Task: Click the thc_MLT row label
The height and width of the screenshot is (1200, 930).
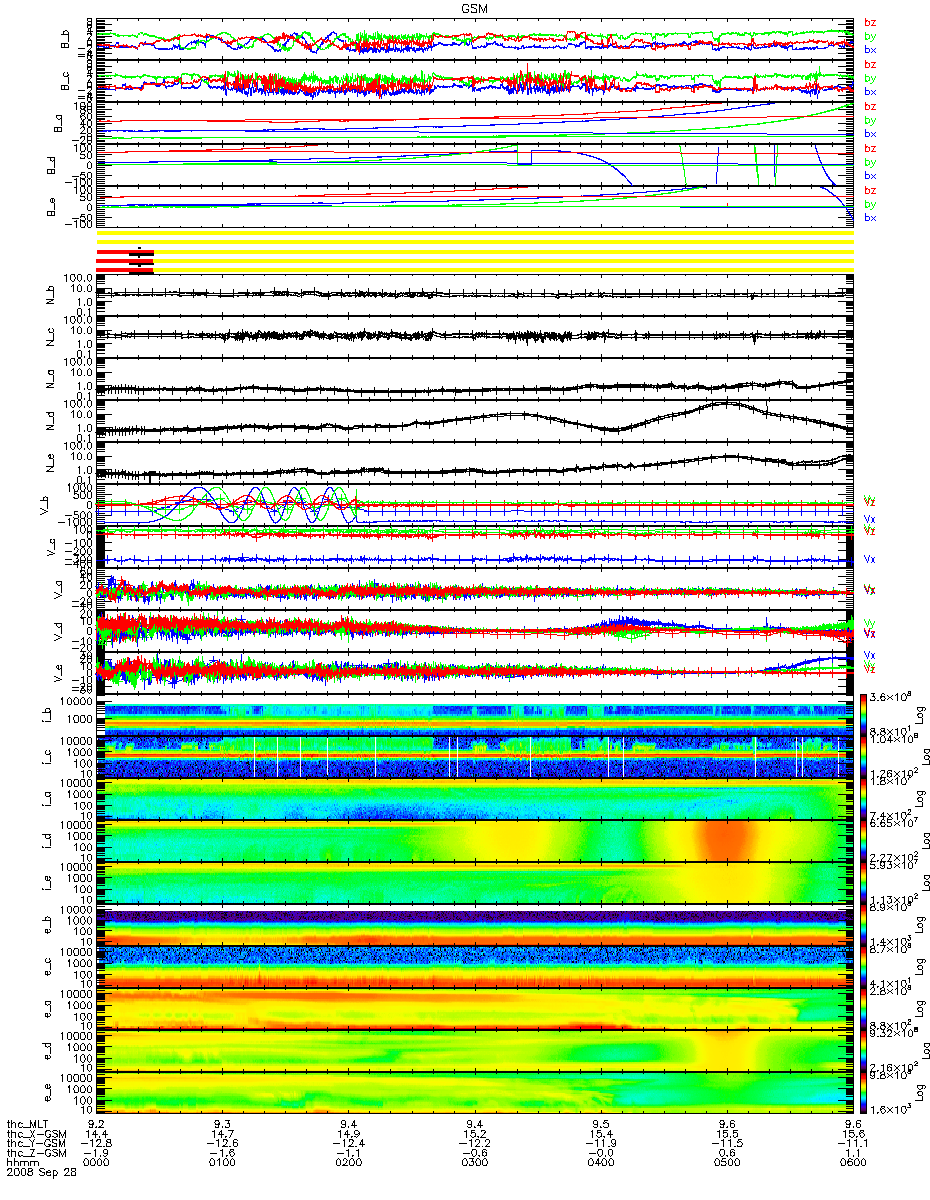Action: coord(27,1124)
